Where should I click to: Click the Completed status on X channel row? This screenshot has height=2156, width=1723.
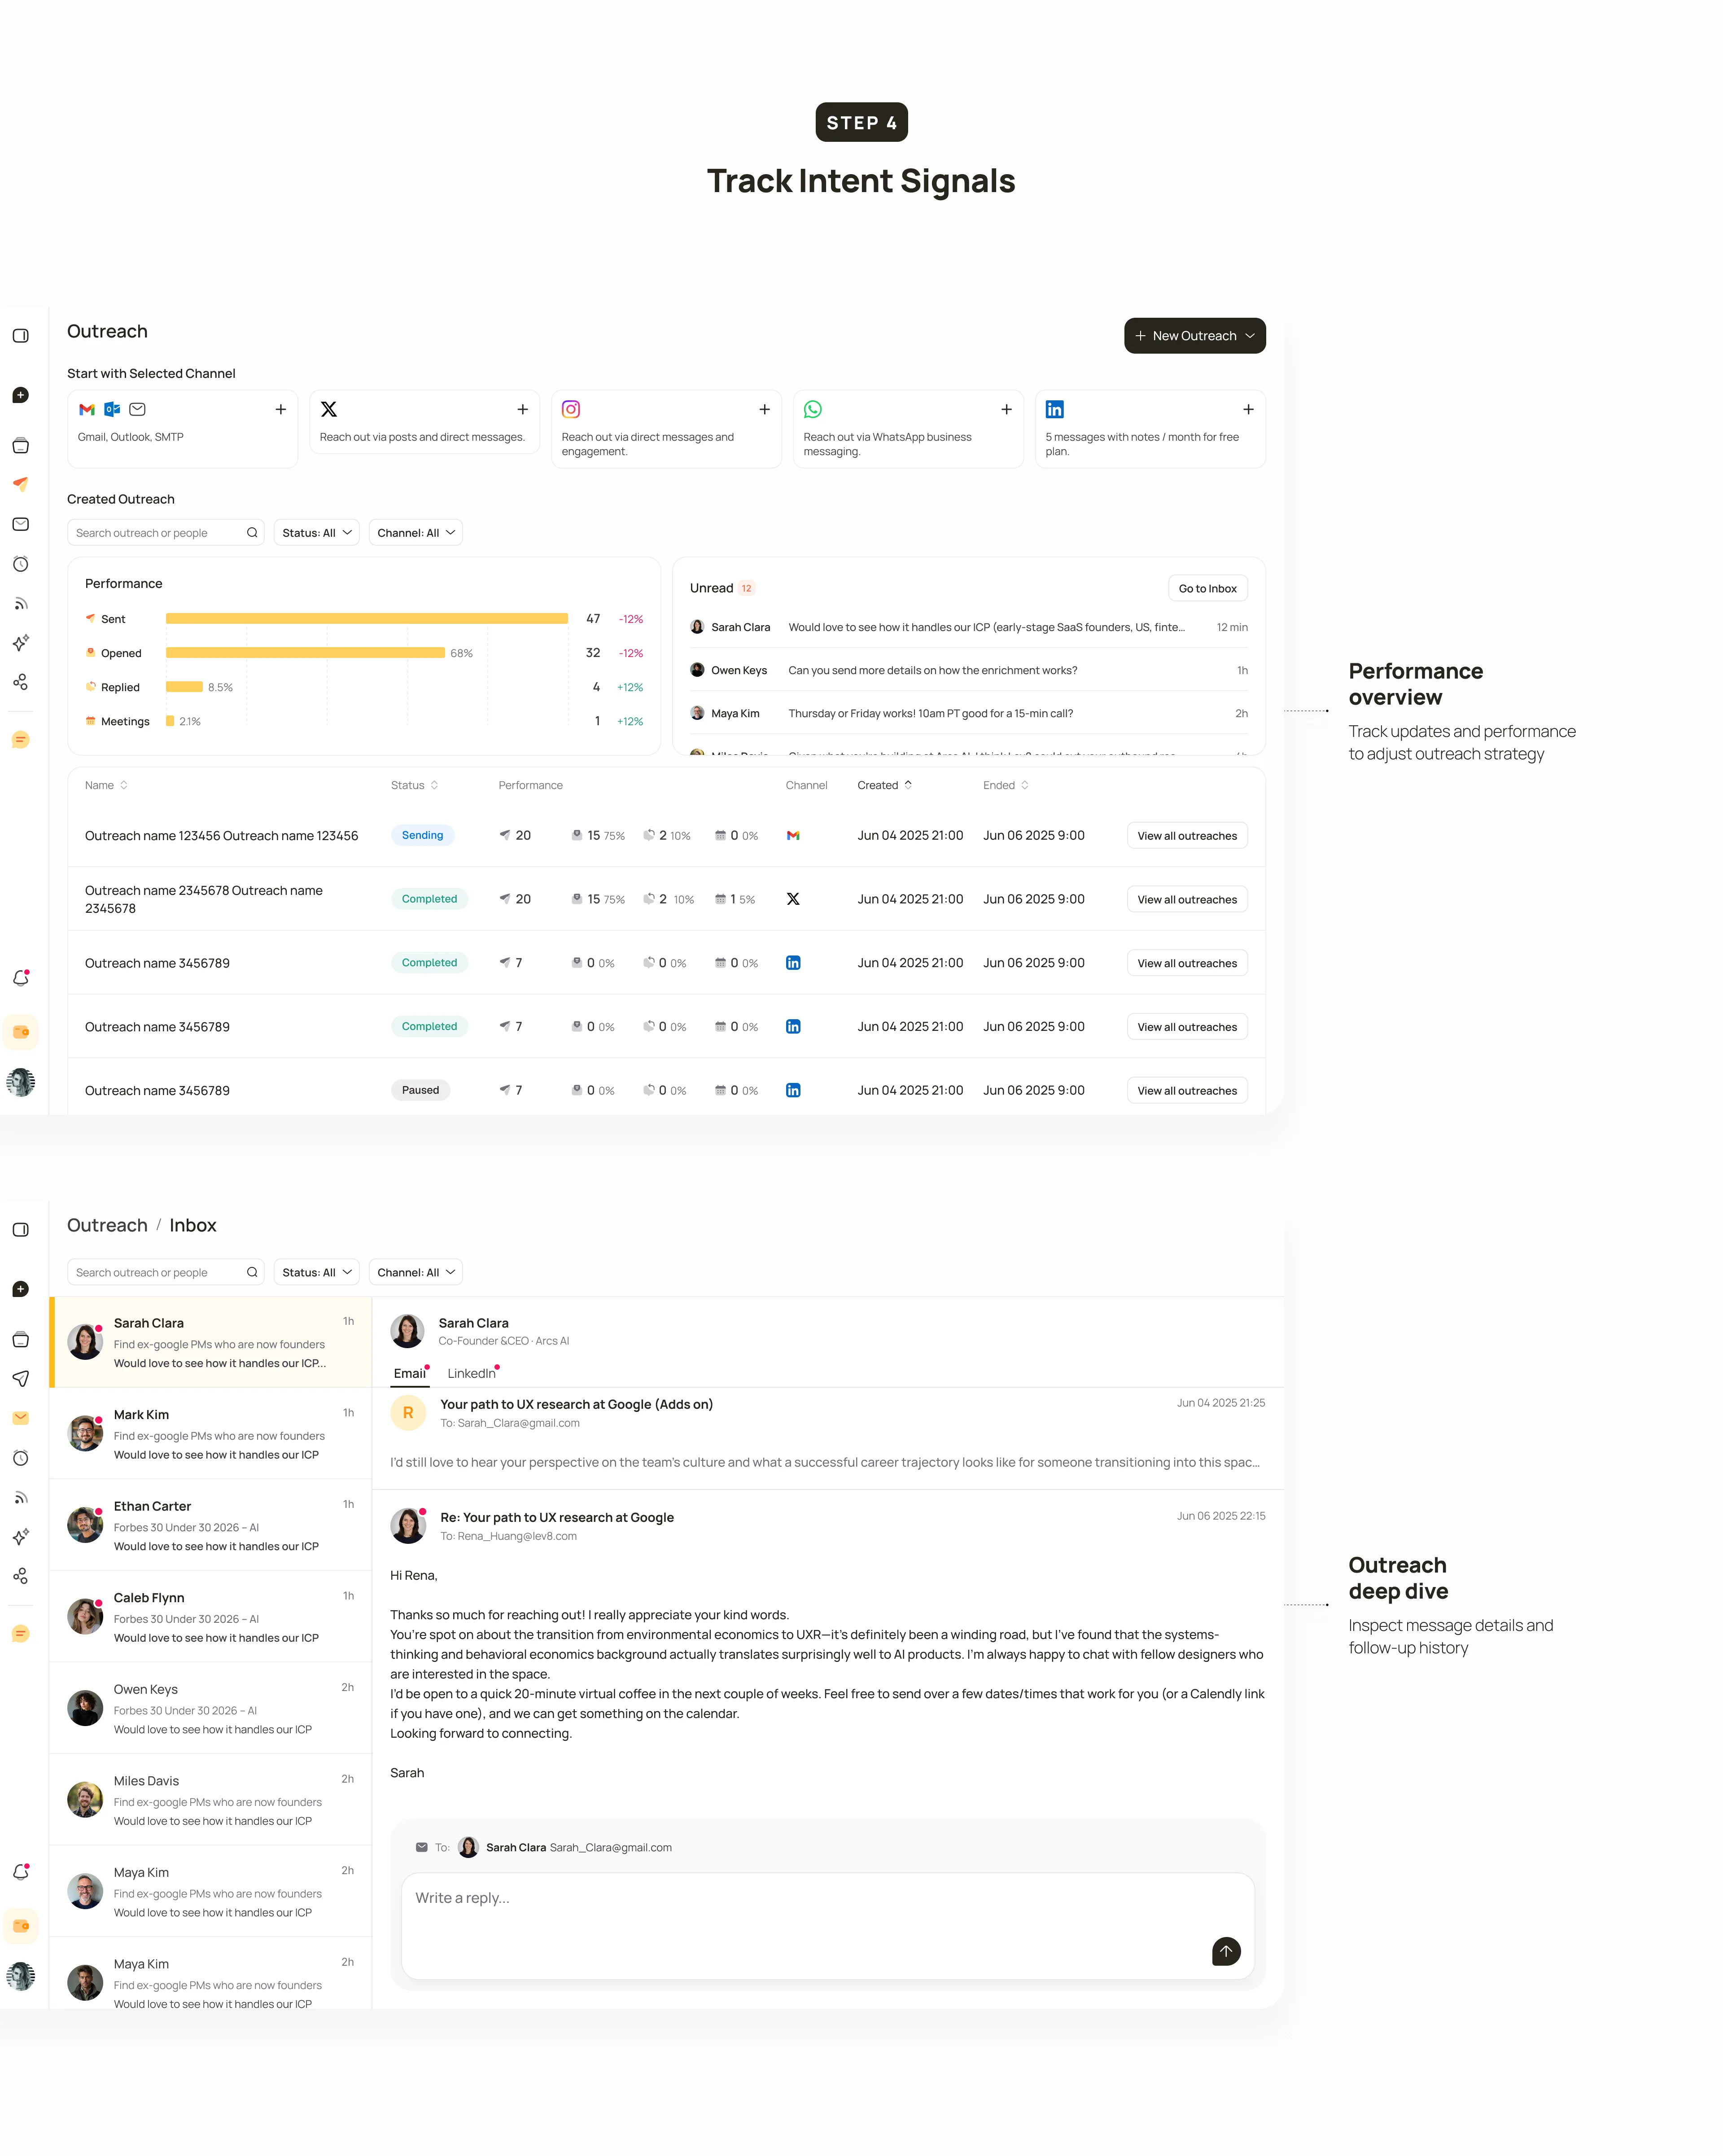pyautogui.click(x=429, y=899)
